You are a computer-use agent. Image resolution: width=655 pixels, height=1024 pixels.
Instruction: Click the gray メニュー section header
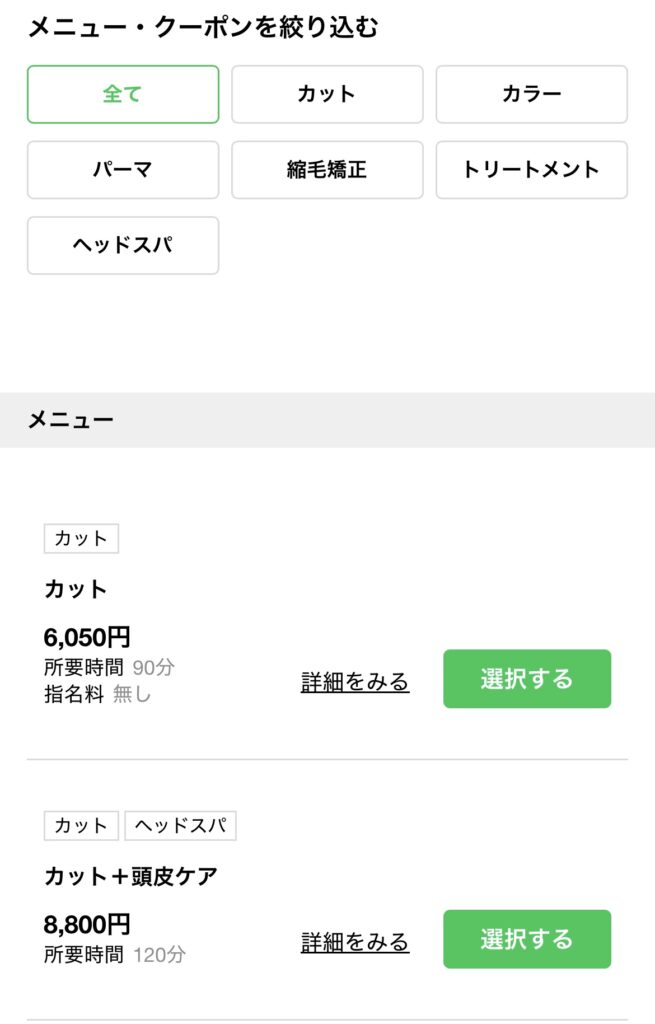(70, 420)
